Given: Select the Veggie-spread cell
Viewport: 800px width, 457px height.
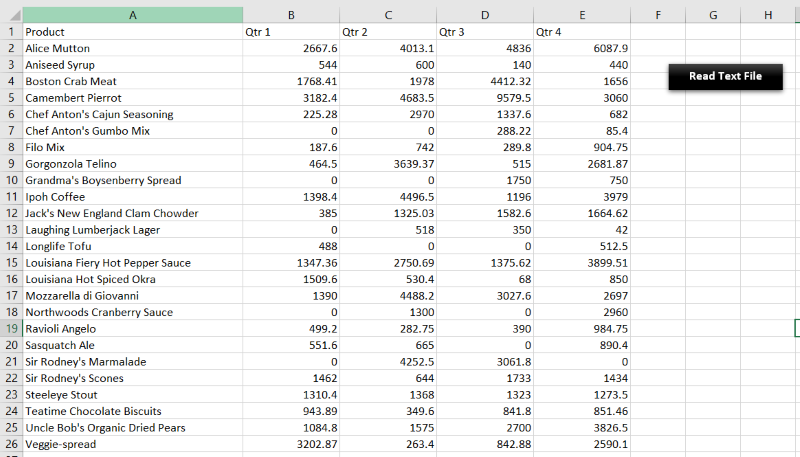Looking at the screenshot, I should tap(133, 444).
